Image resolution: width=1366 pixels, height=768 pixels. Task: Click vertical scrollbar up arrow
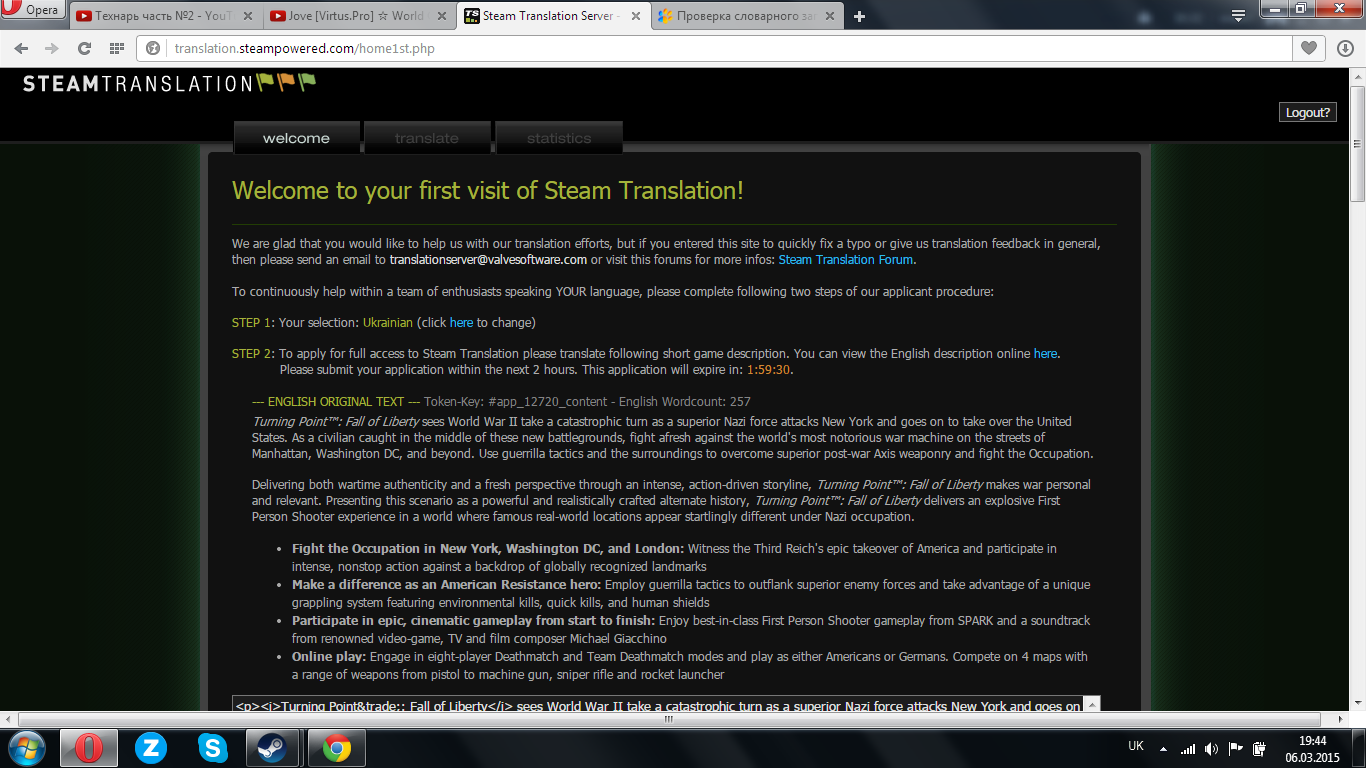click(x=1357, y=76)
